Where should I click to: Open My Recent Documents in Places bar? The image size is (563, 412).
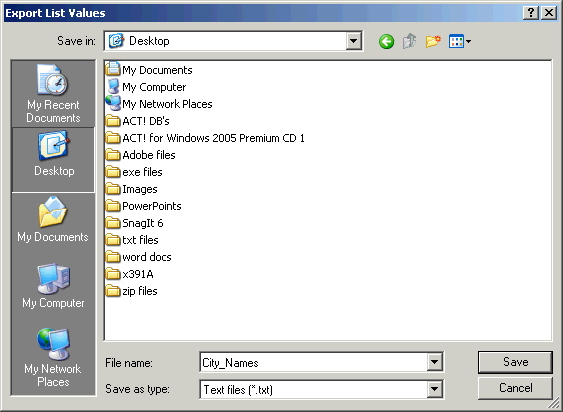(x=53, y=94)
